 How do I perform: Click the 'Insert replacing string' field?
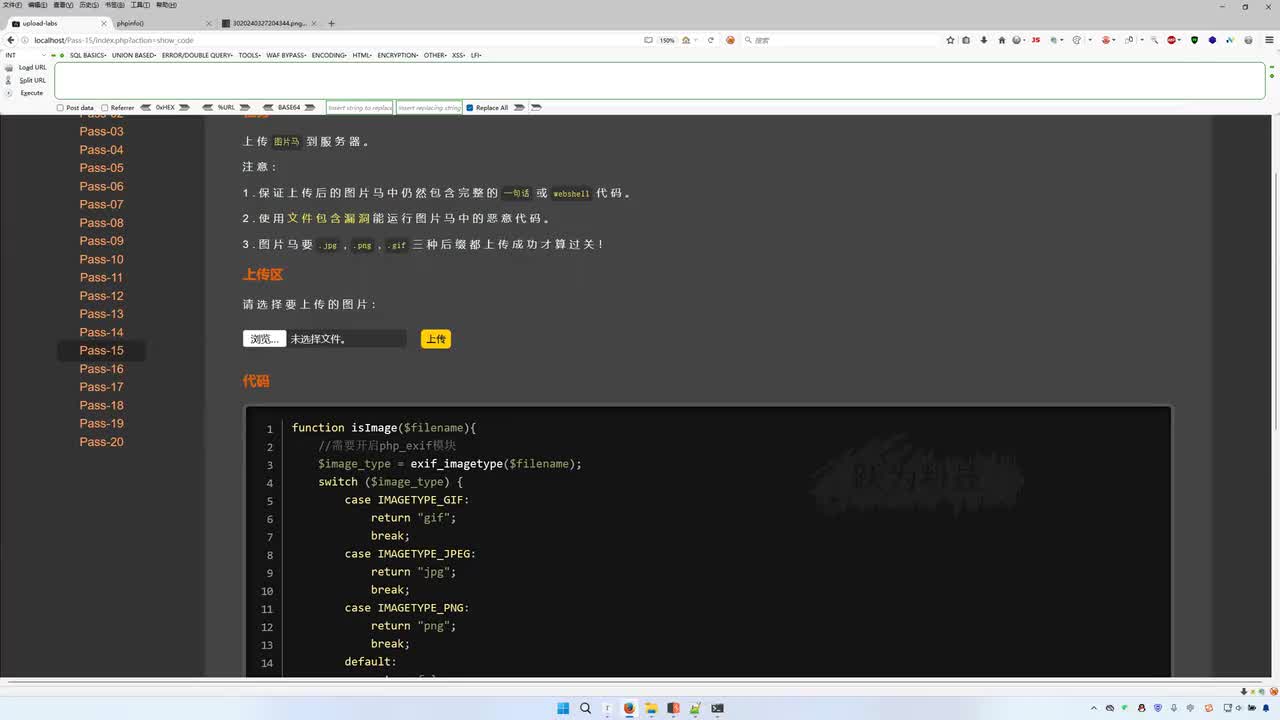click(430, 108)
